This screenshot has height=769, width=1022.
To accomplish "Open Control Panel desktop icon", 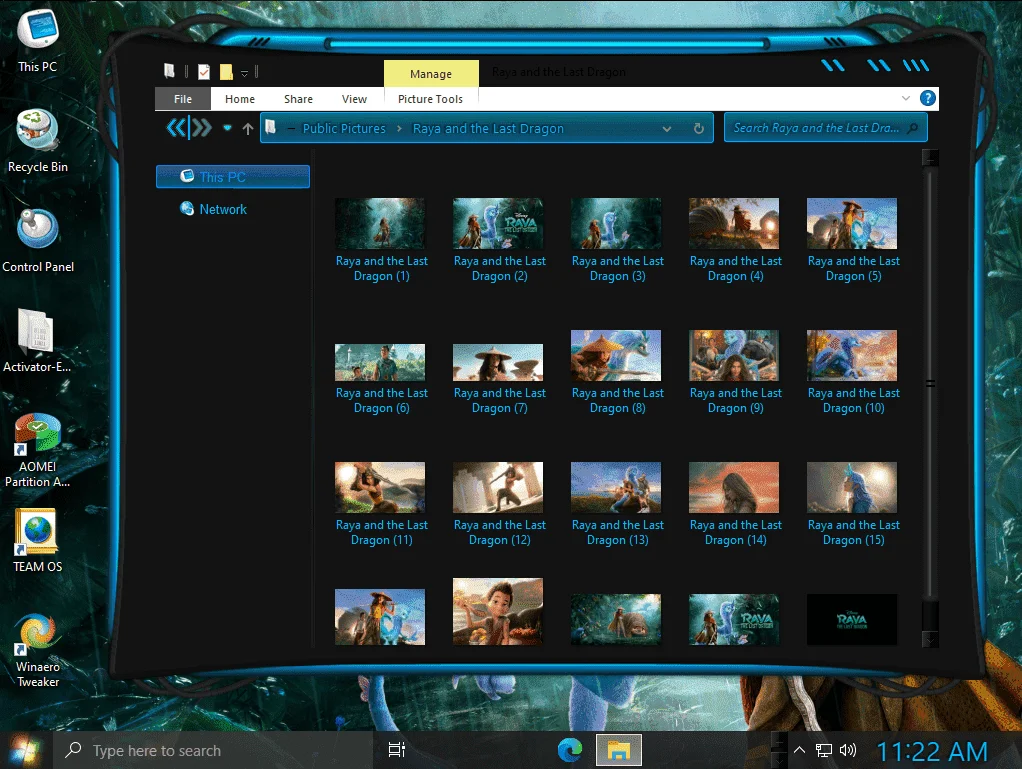I will point(38,240).
